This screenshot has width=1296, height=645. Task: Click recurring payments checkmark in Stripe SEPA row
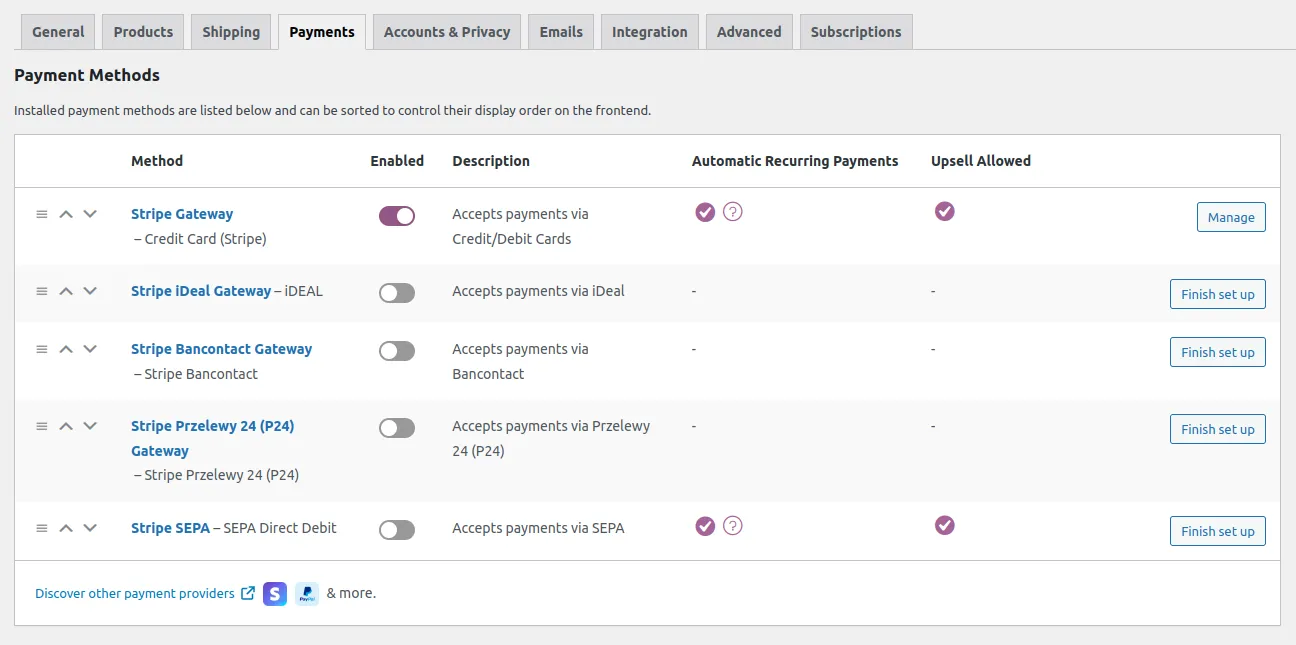pos(705,526)
